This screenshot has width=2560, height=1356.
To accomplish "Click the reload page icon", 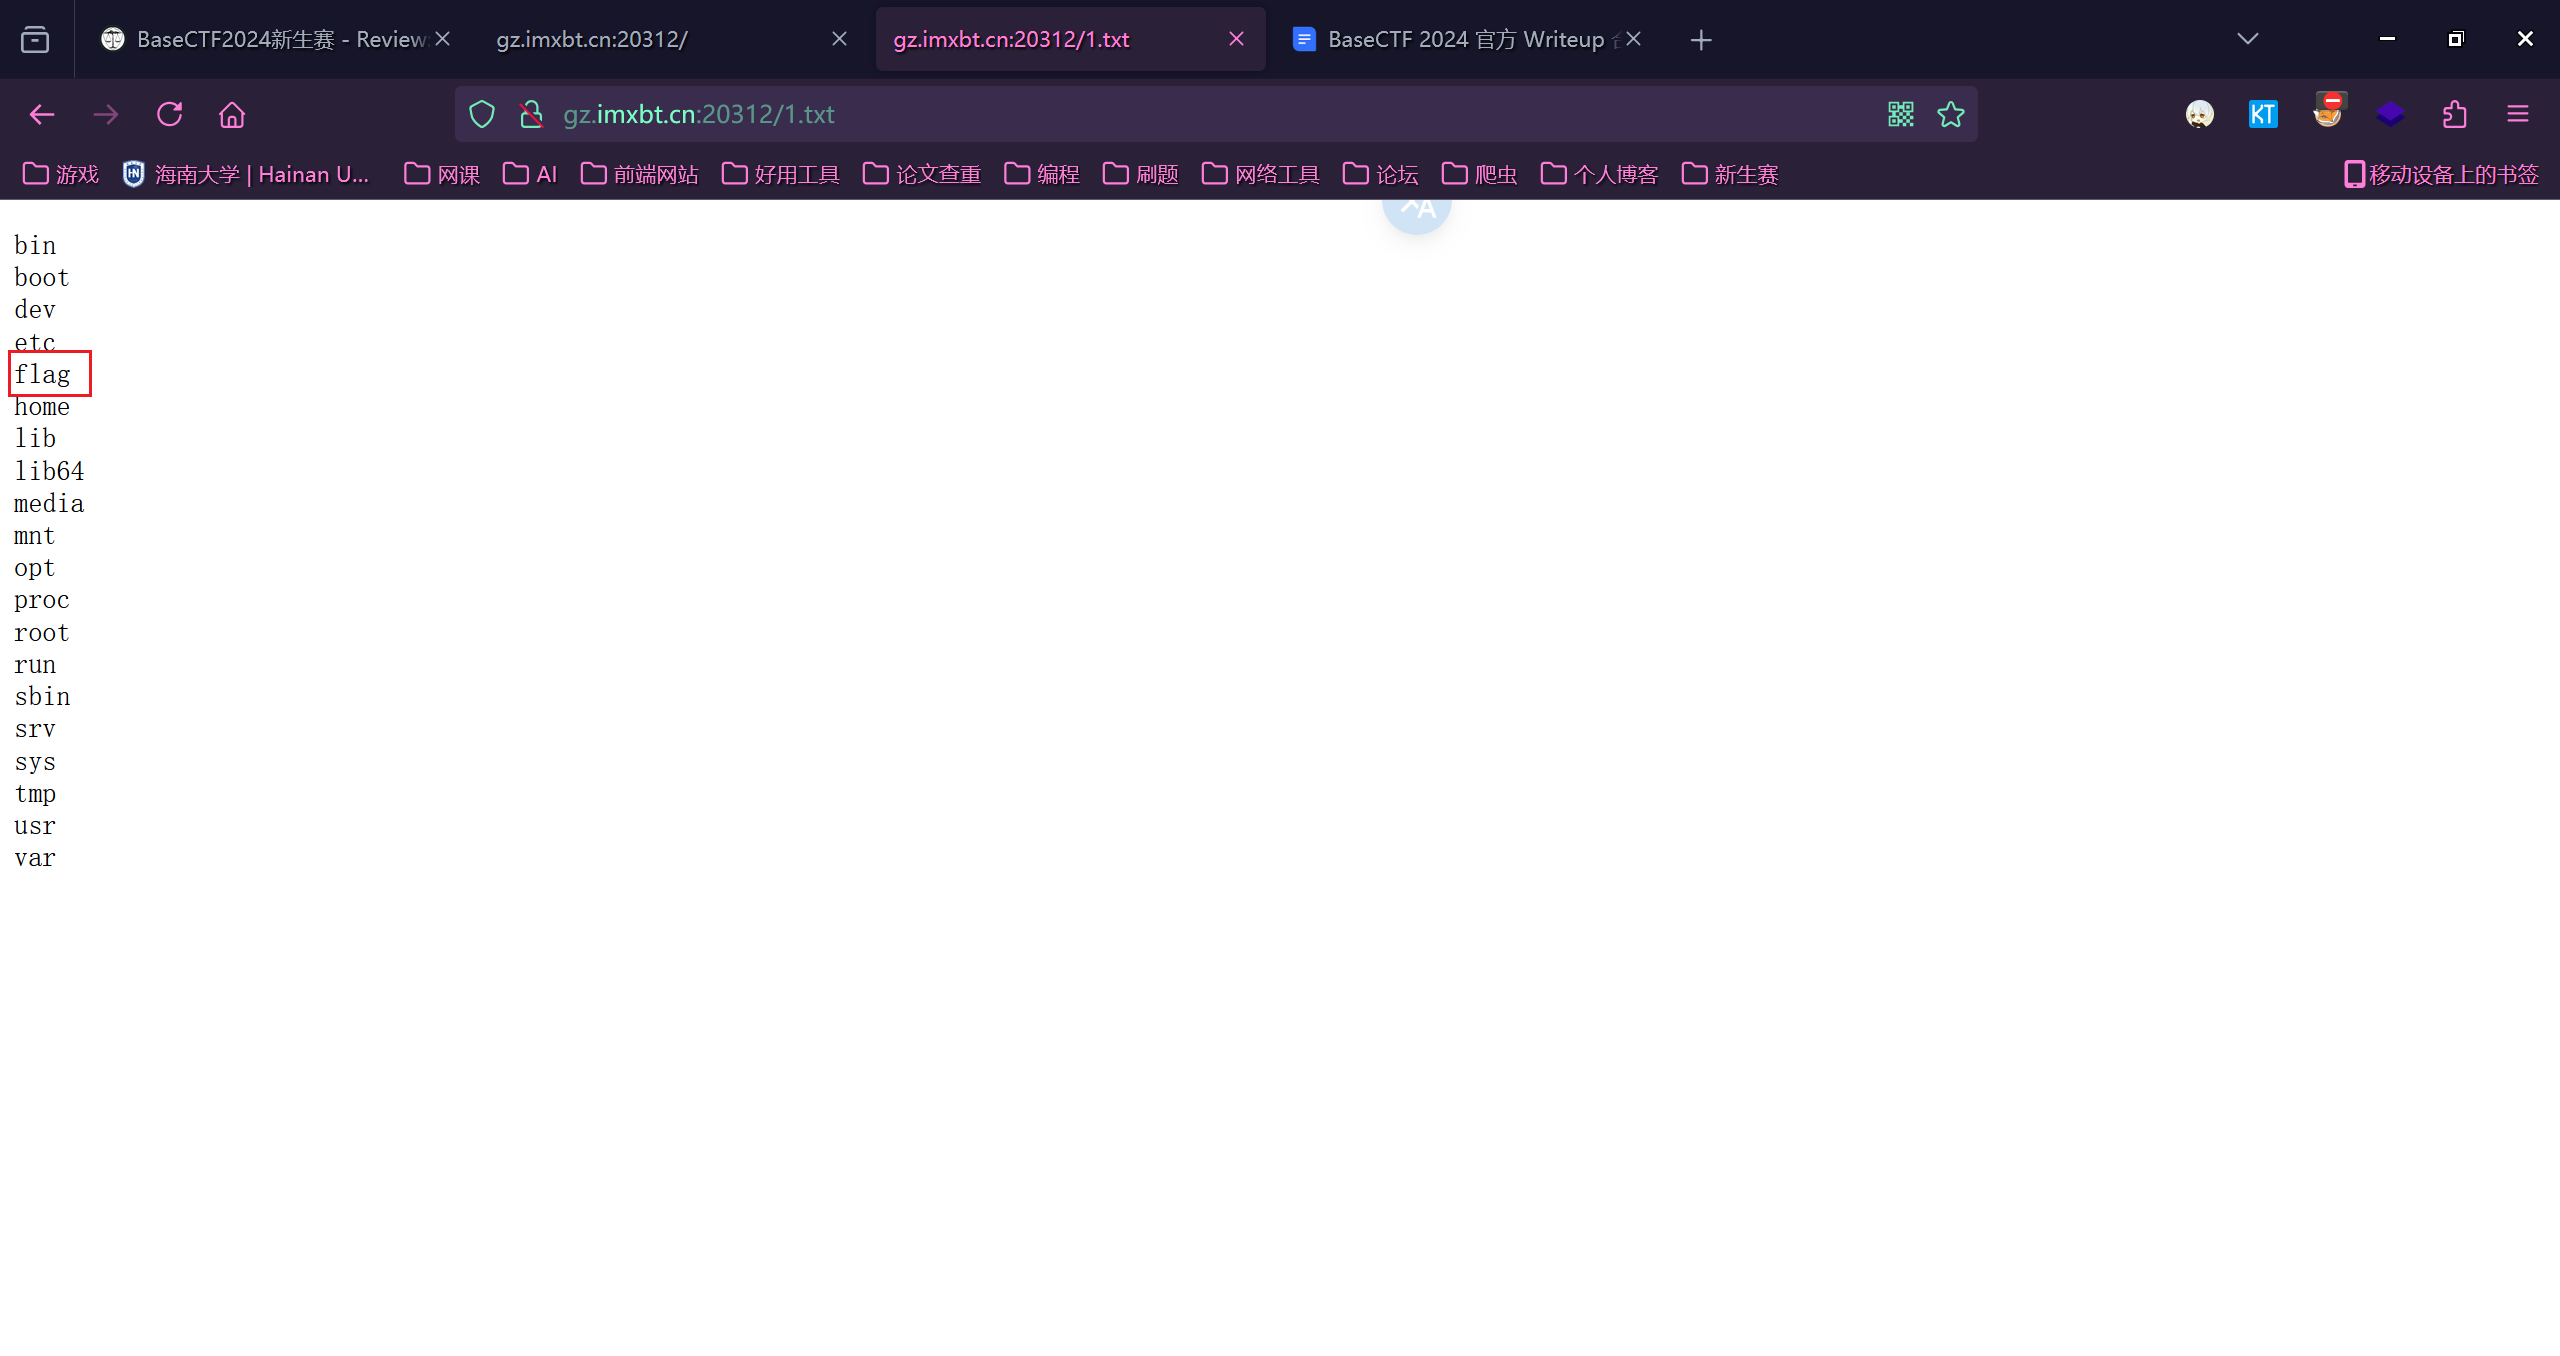I will [169, 114].
